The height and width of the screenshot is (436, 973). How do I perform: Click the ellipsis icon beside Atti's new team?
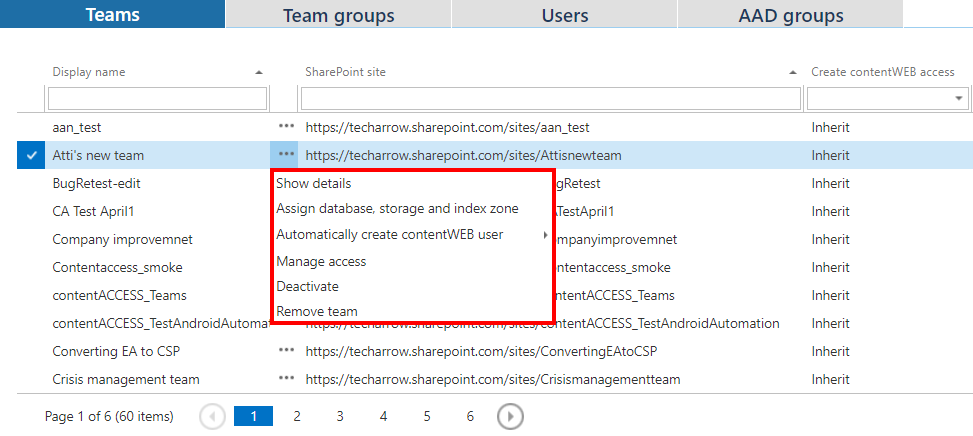coord(287,155)
